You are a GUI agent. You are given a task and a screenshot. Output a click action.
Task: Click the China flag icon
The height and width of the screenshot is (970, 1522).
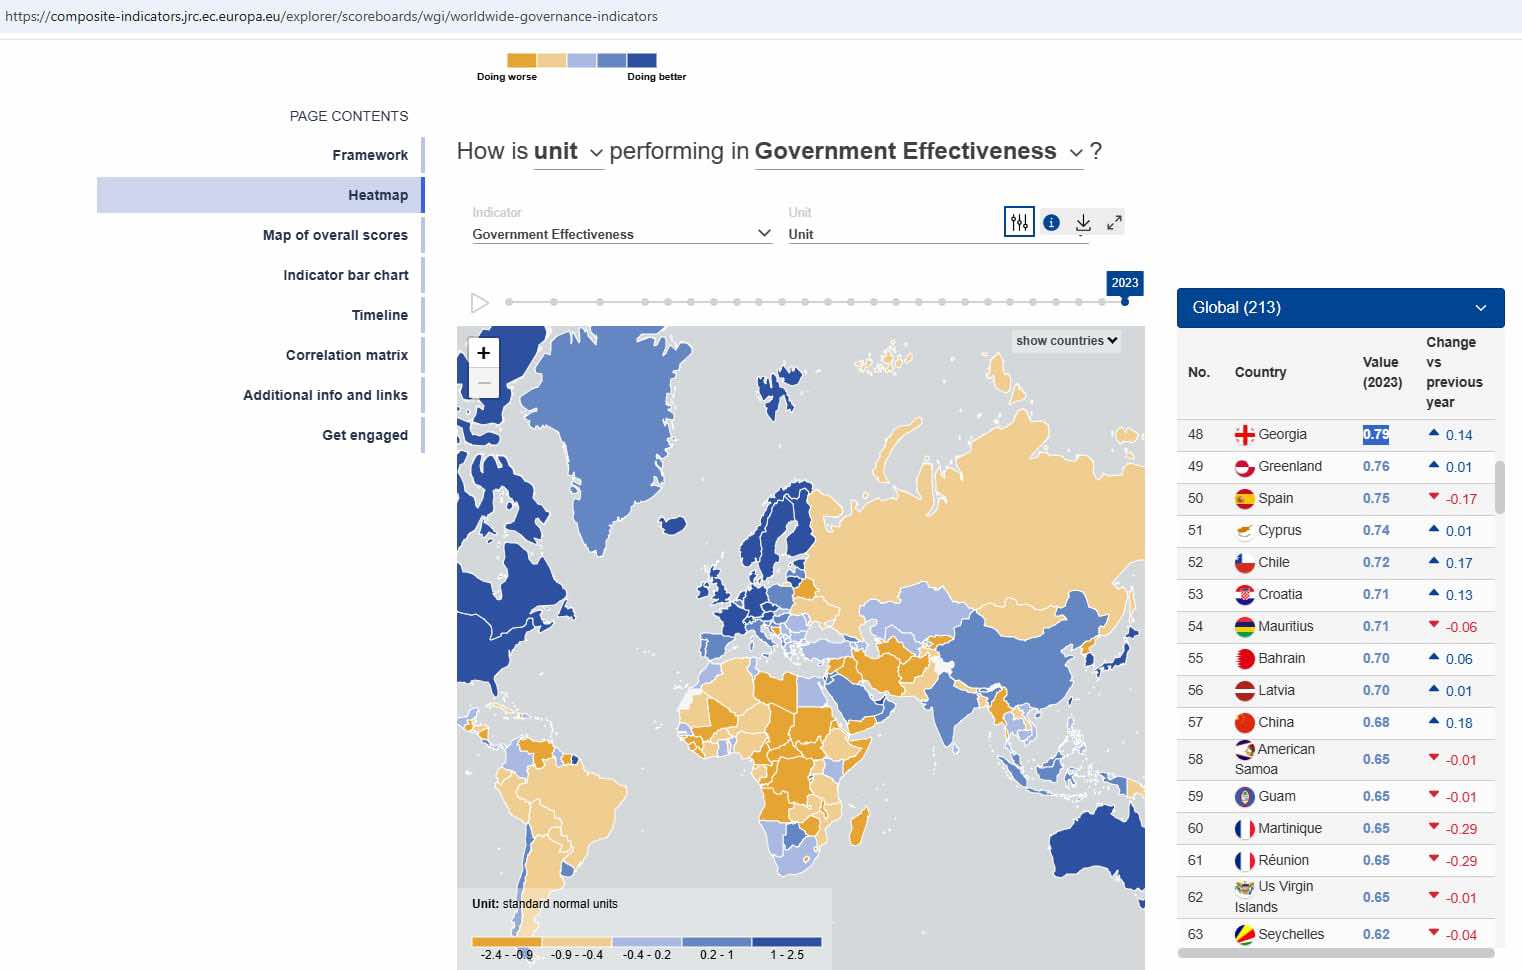(x=1244, y=723)
